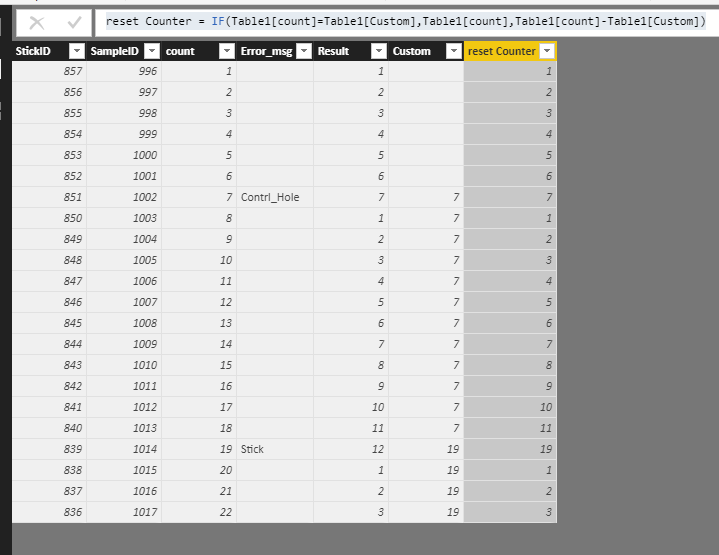Viewport: 719px width, 555px height.
Task: Click StickID cell 839
Action: click(x=50, y=449)
